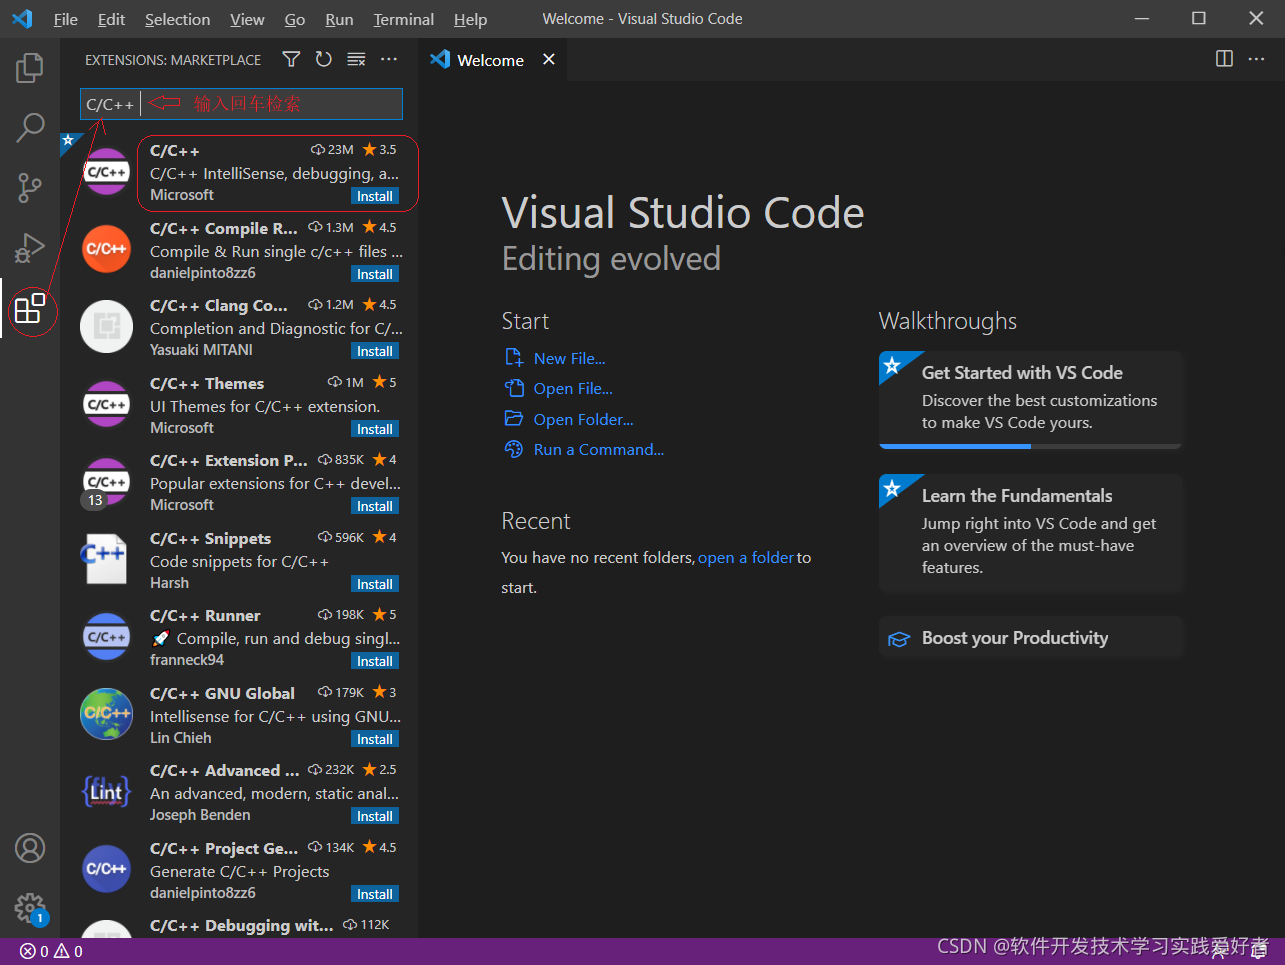Open Source Control view
Screen dimensions: 1285x965
coord(30,187)
